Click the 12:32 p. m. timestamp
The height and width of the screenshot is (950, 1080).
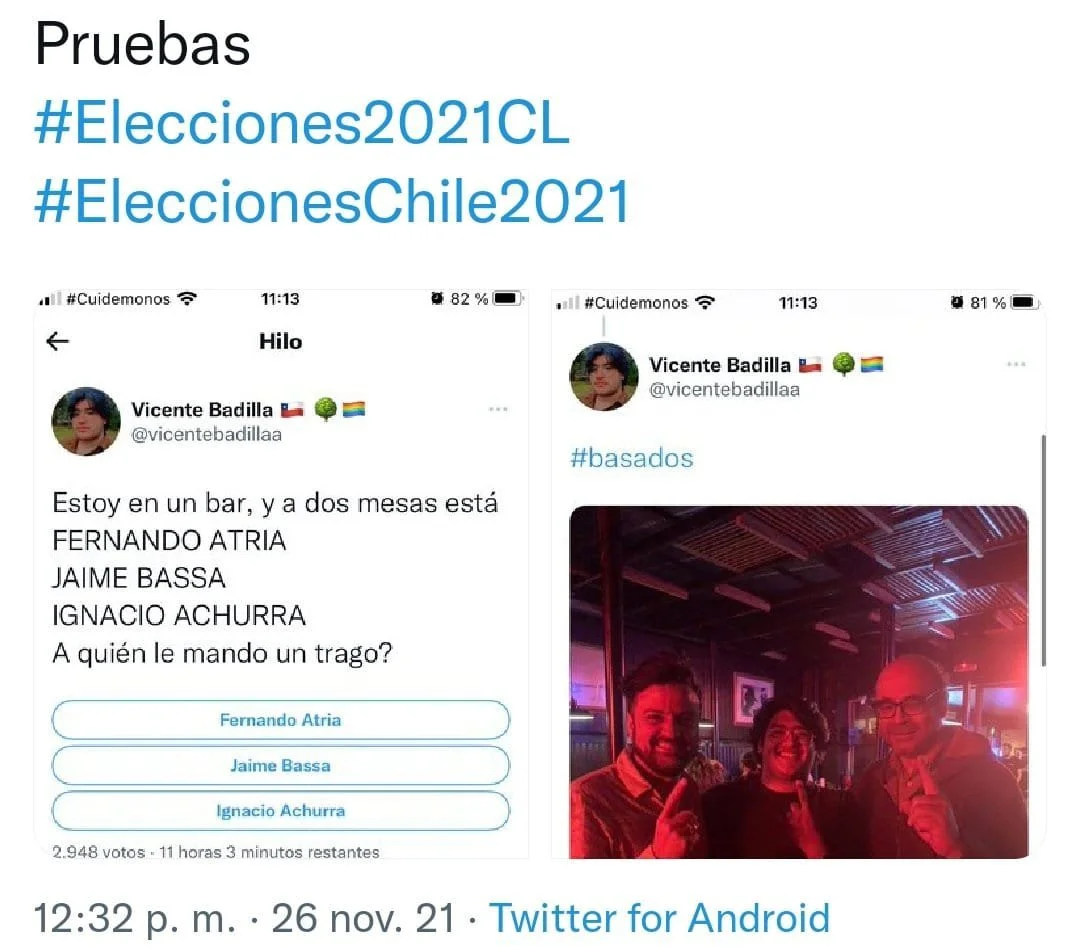tap(134, 918)
